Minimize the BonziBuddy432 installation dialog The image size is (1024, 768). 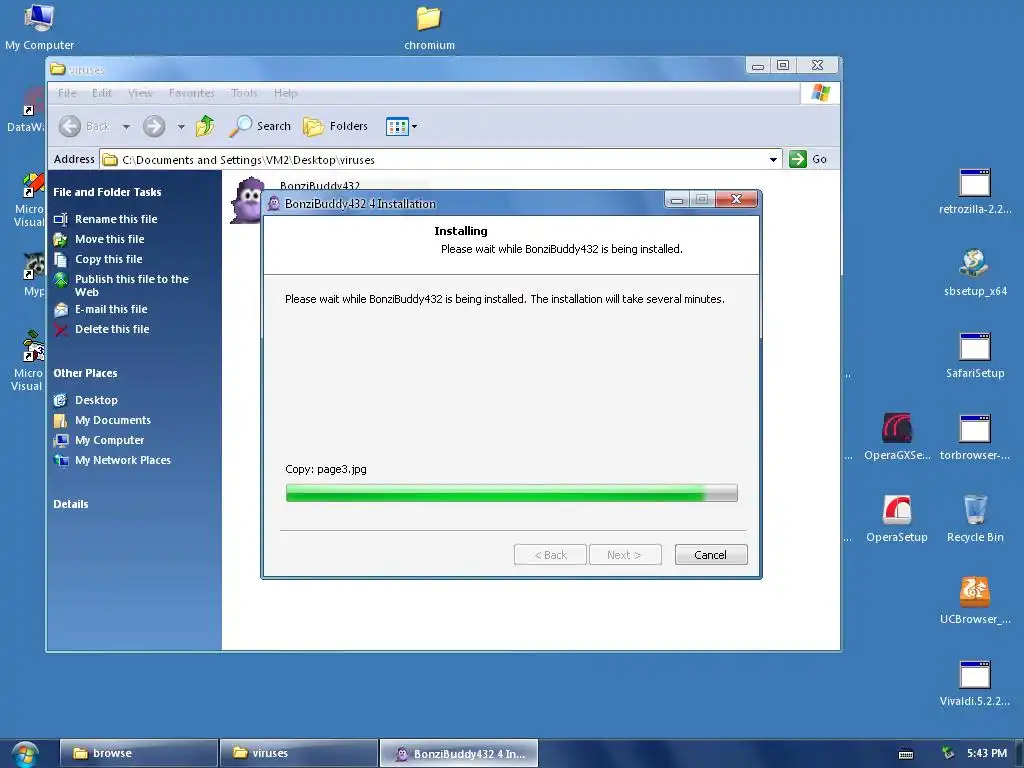(677, 200)
